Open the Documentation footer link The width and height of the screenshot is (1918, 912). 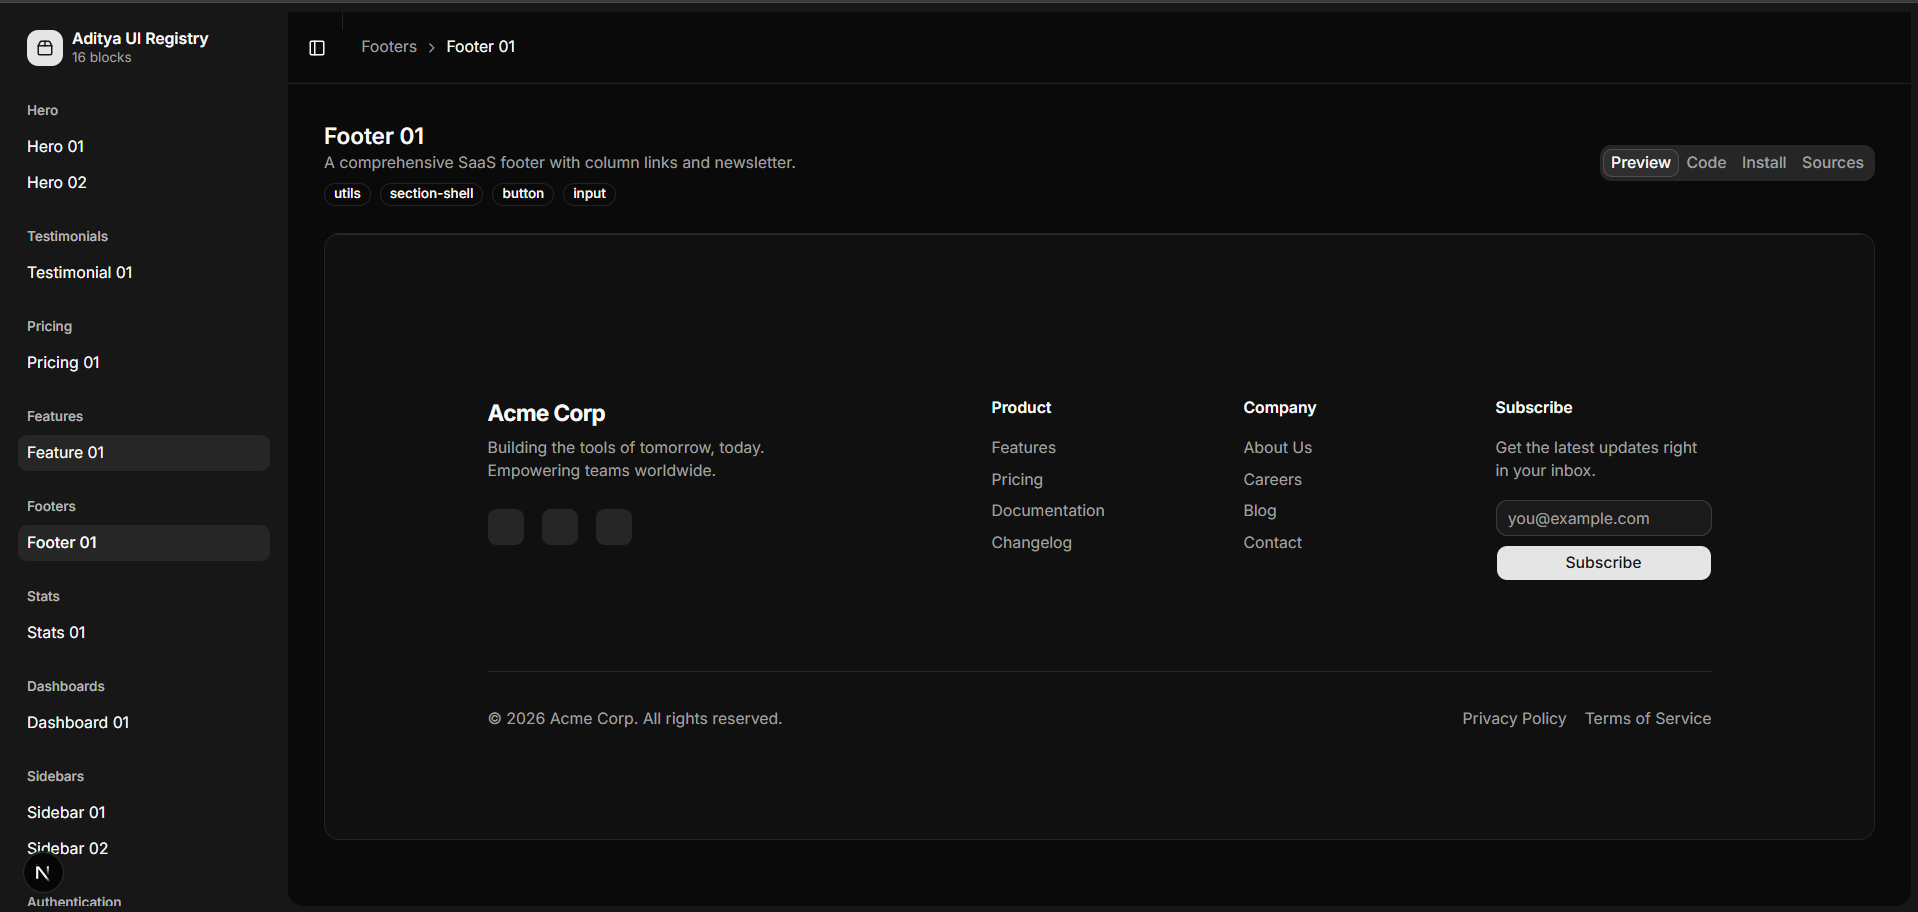click(x=1048, y=511)
